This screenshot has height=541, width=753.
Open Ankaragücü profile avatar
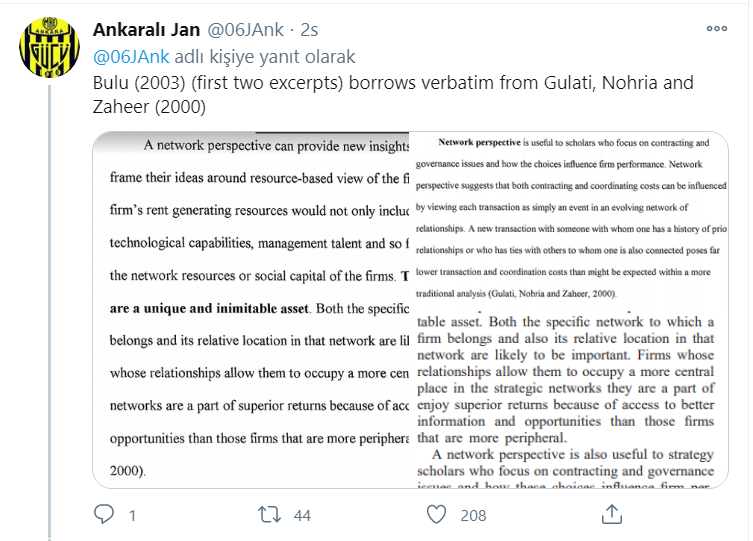pos(49,47)
